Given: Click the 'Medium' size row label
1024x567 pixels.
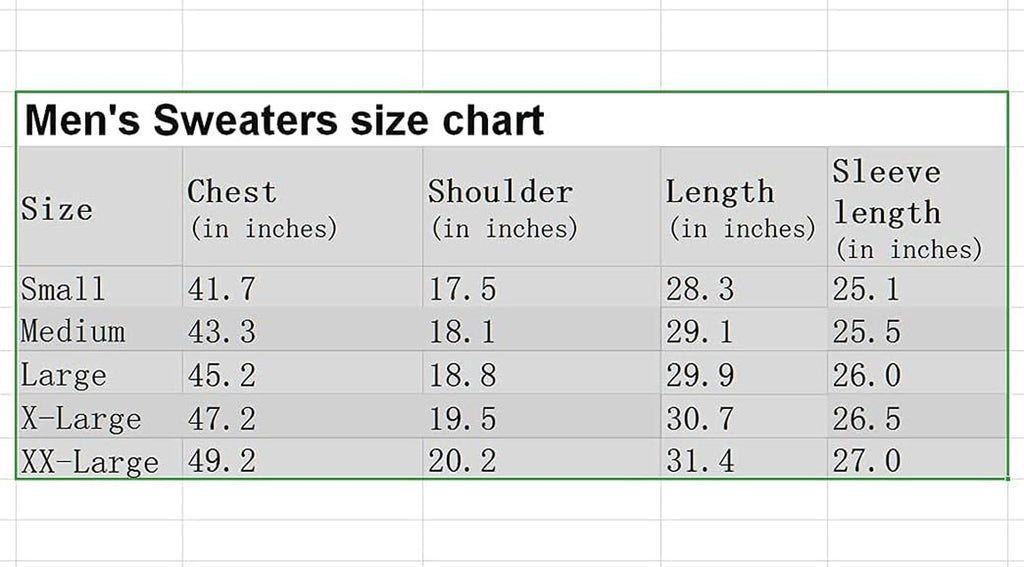Looking at the screenshot, I should [73, 331].
